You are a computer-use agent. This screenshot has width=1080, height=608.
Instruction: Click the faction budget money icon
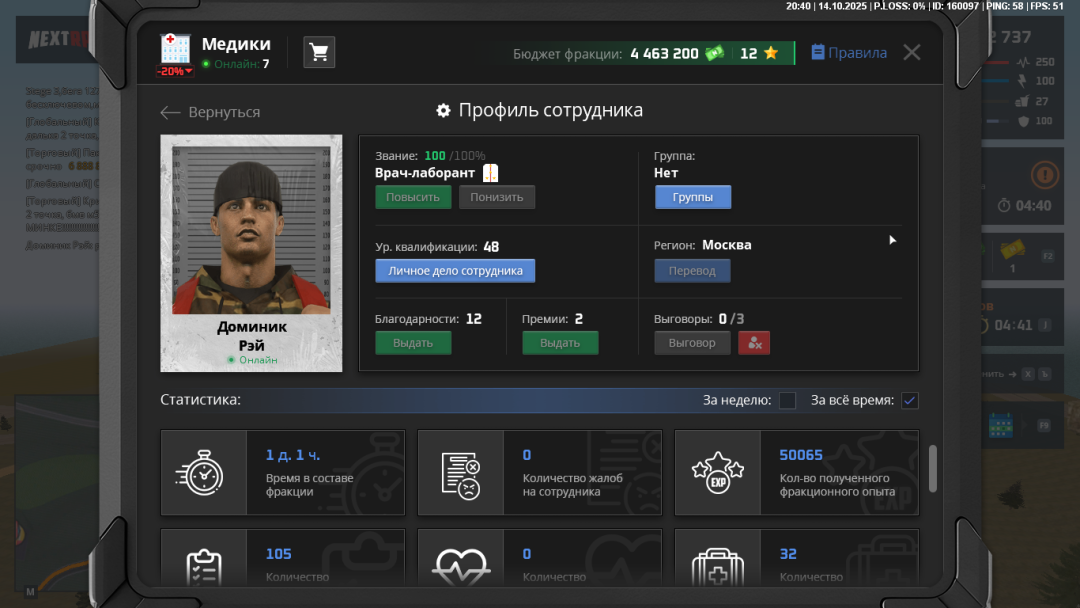(714, 53)
